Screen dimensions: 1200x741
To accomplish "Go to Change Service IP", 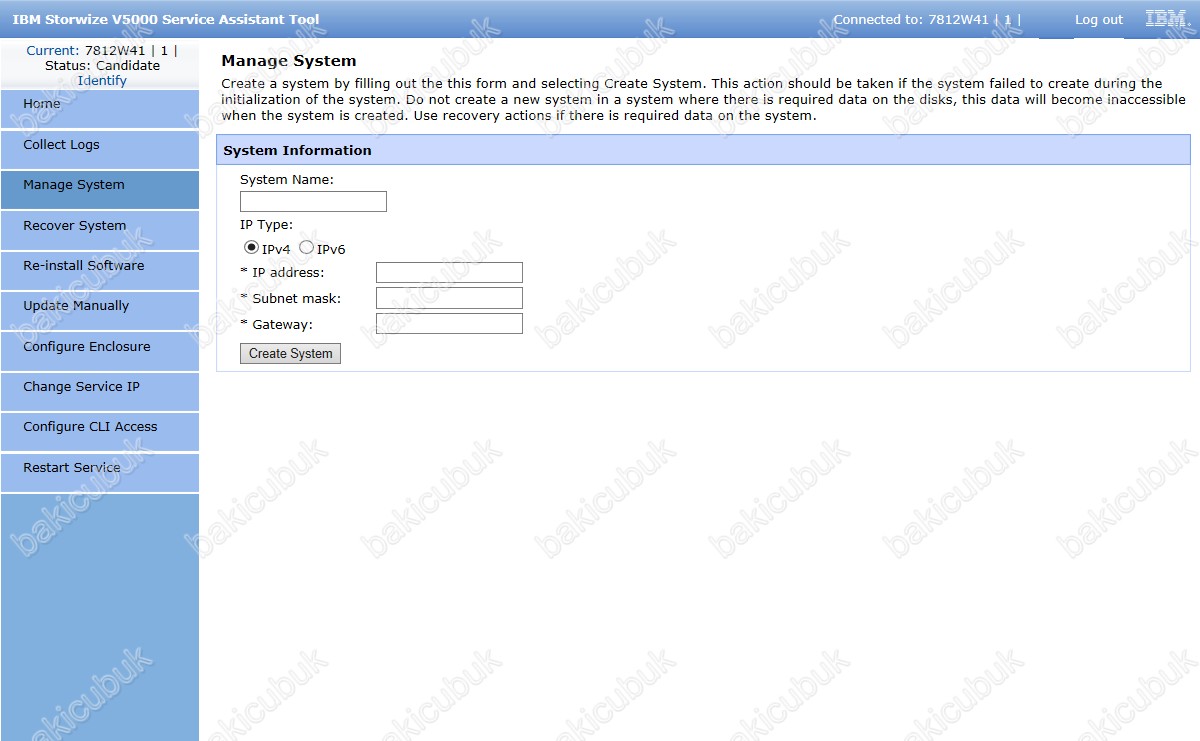I will [99, 391].
